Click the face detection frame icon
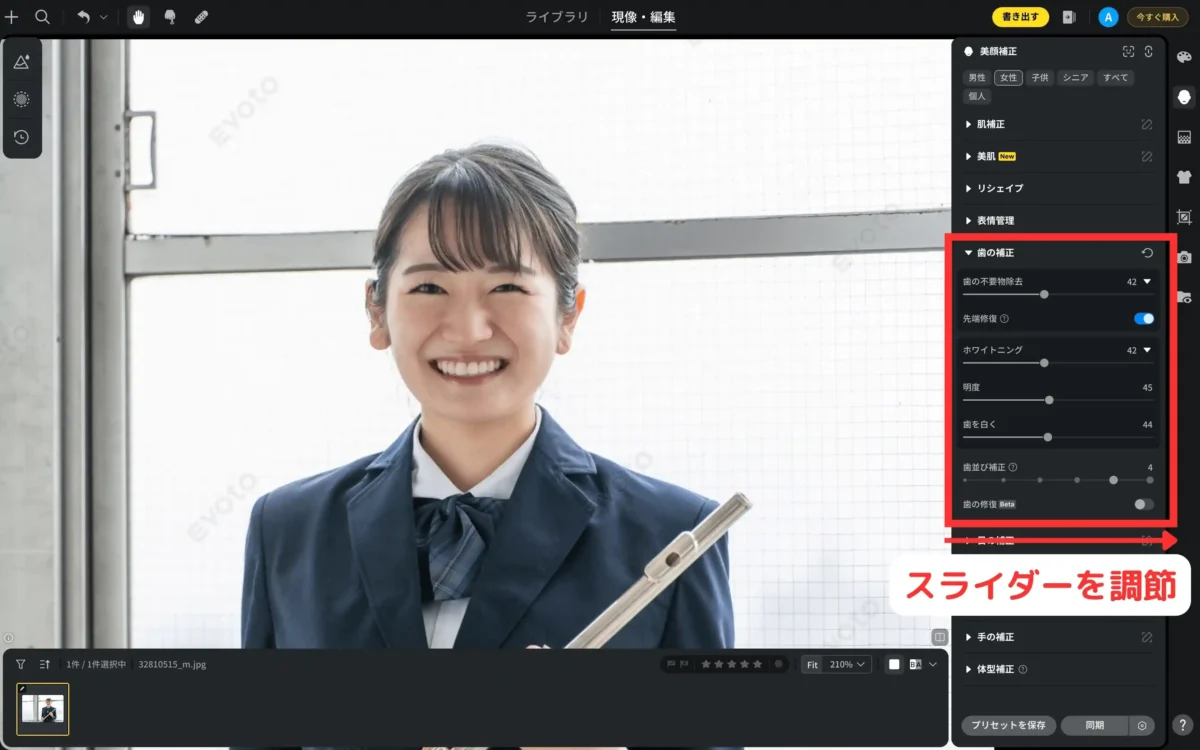Viewport: 1200px width, 750px height. (1128, 52)
